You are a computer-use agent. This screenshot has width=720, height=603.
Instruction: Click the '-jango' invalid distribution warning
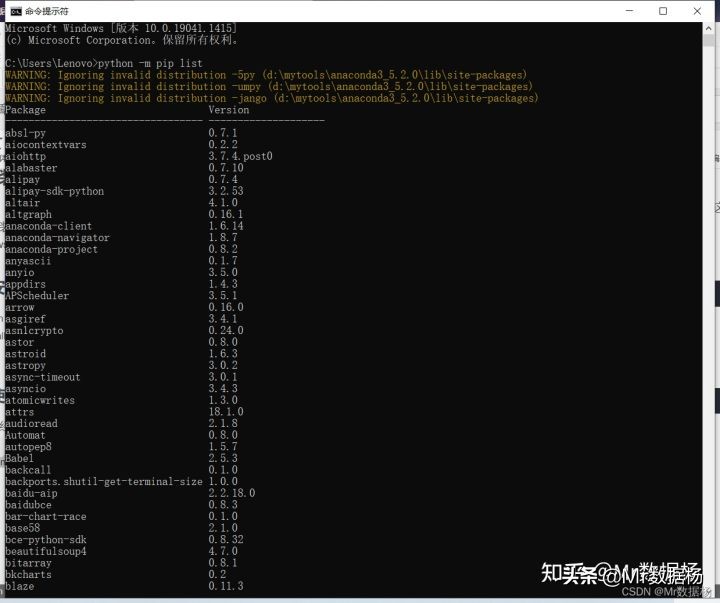point(272,98)
